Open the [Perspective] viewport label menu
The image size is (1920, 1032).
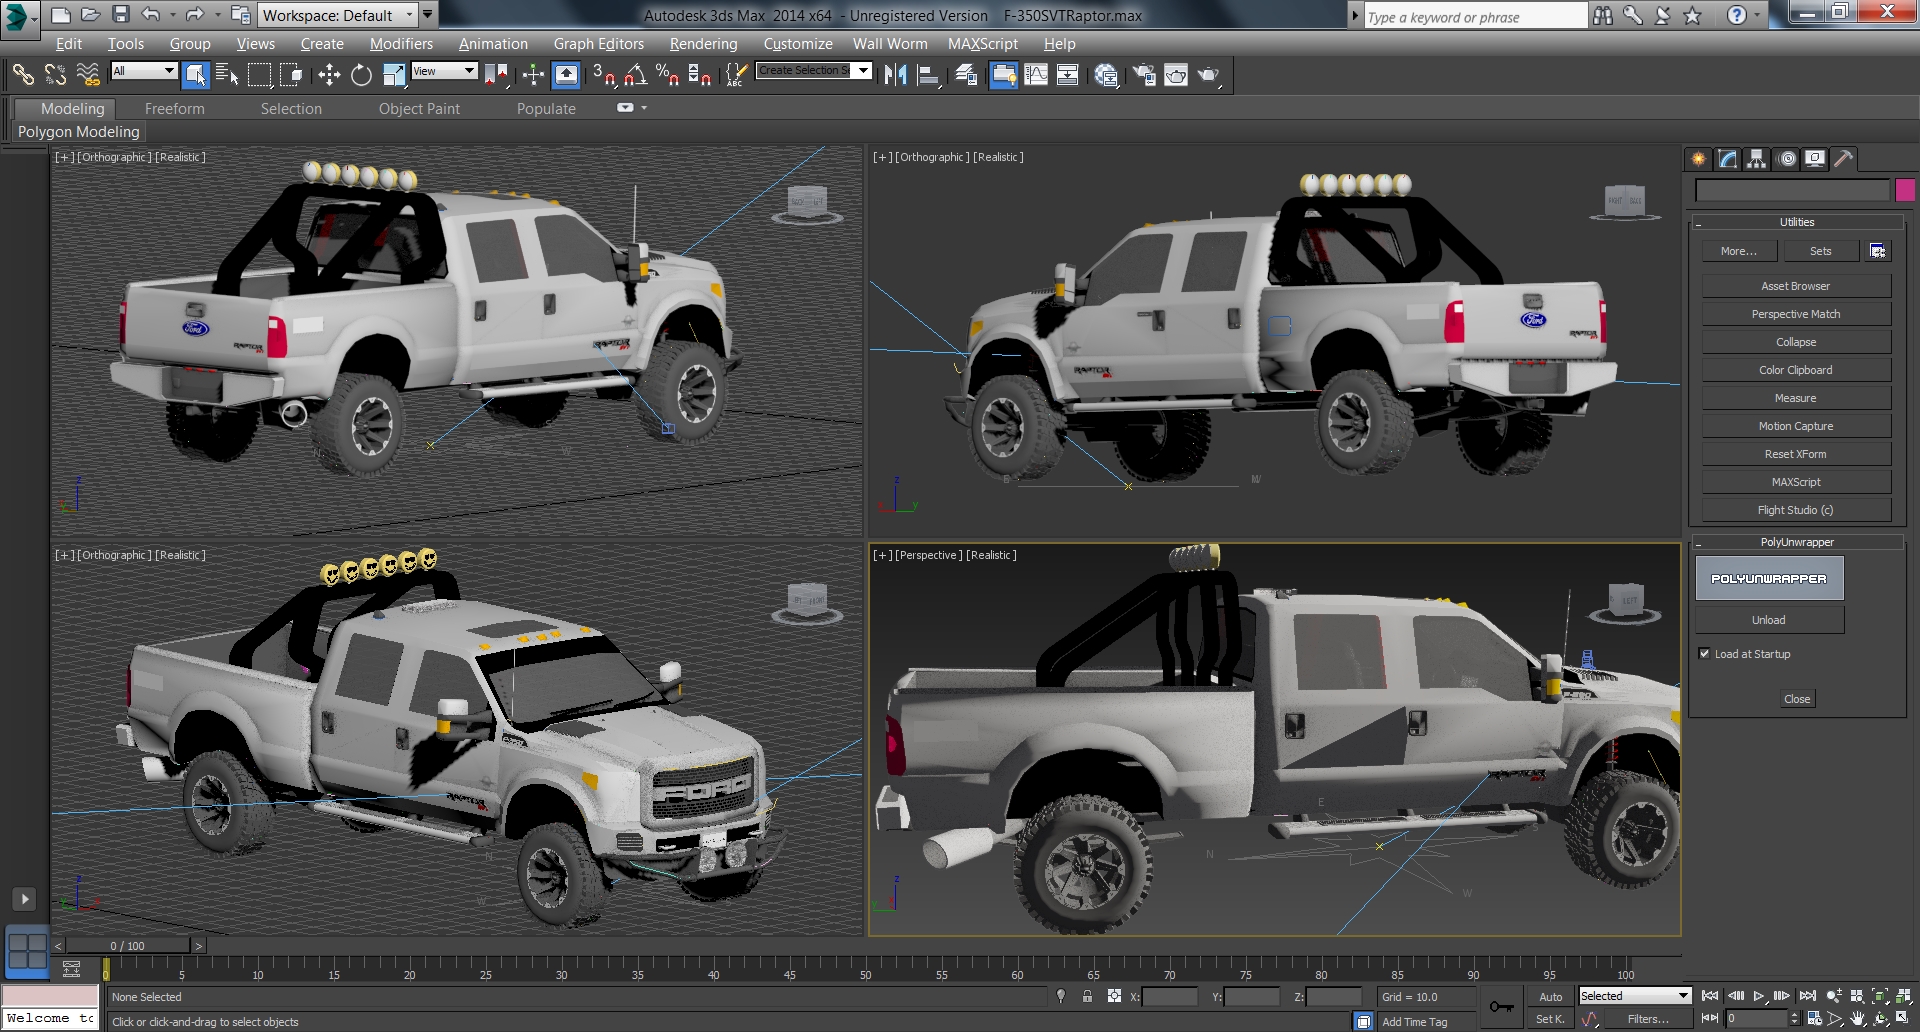coord(929,555)
